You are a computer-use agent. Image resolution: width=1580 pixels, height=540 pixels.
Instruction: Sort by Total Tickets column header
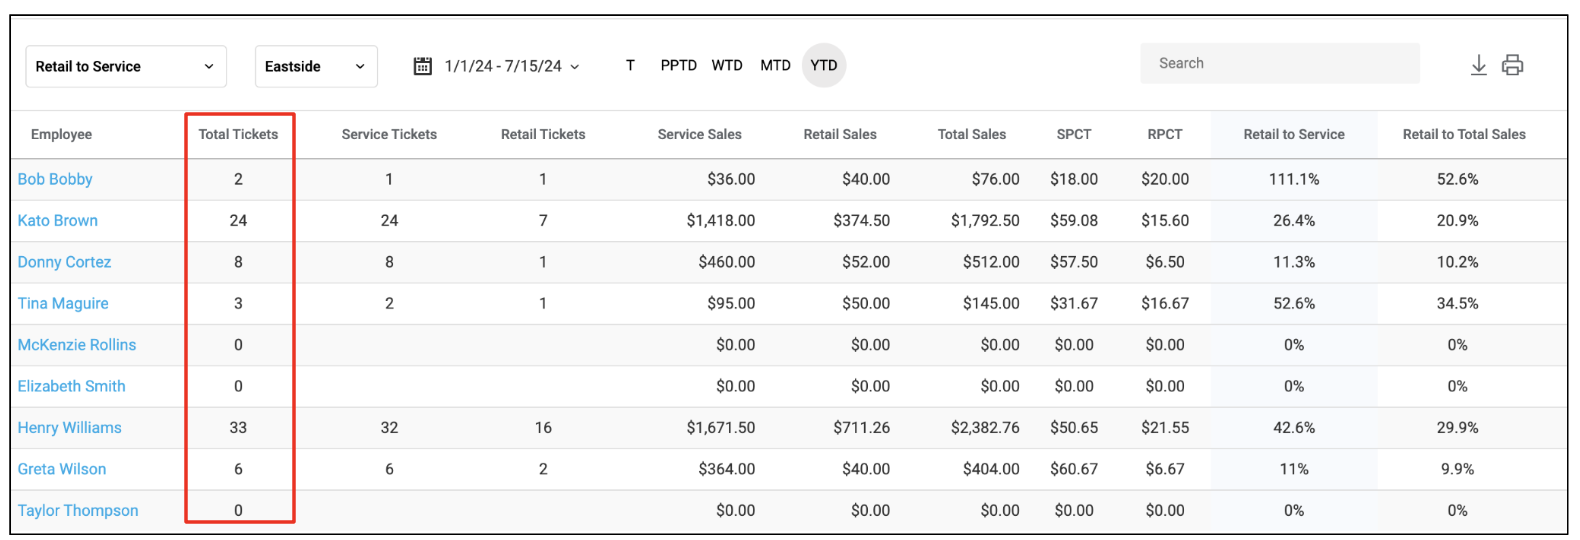[x=238, y=134]
